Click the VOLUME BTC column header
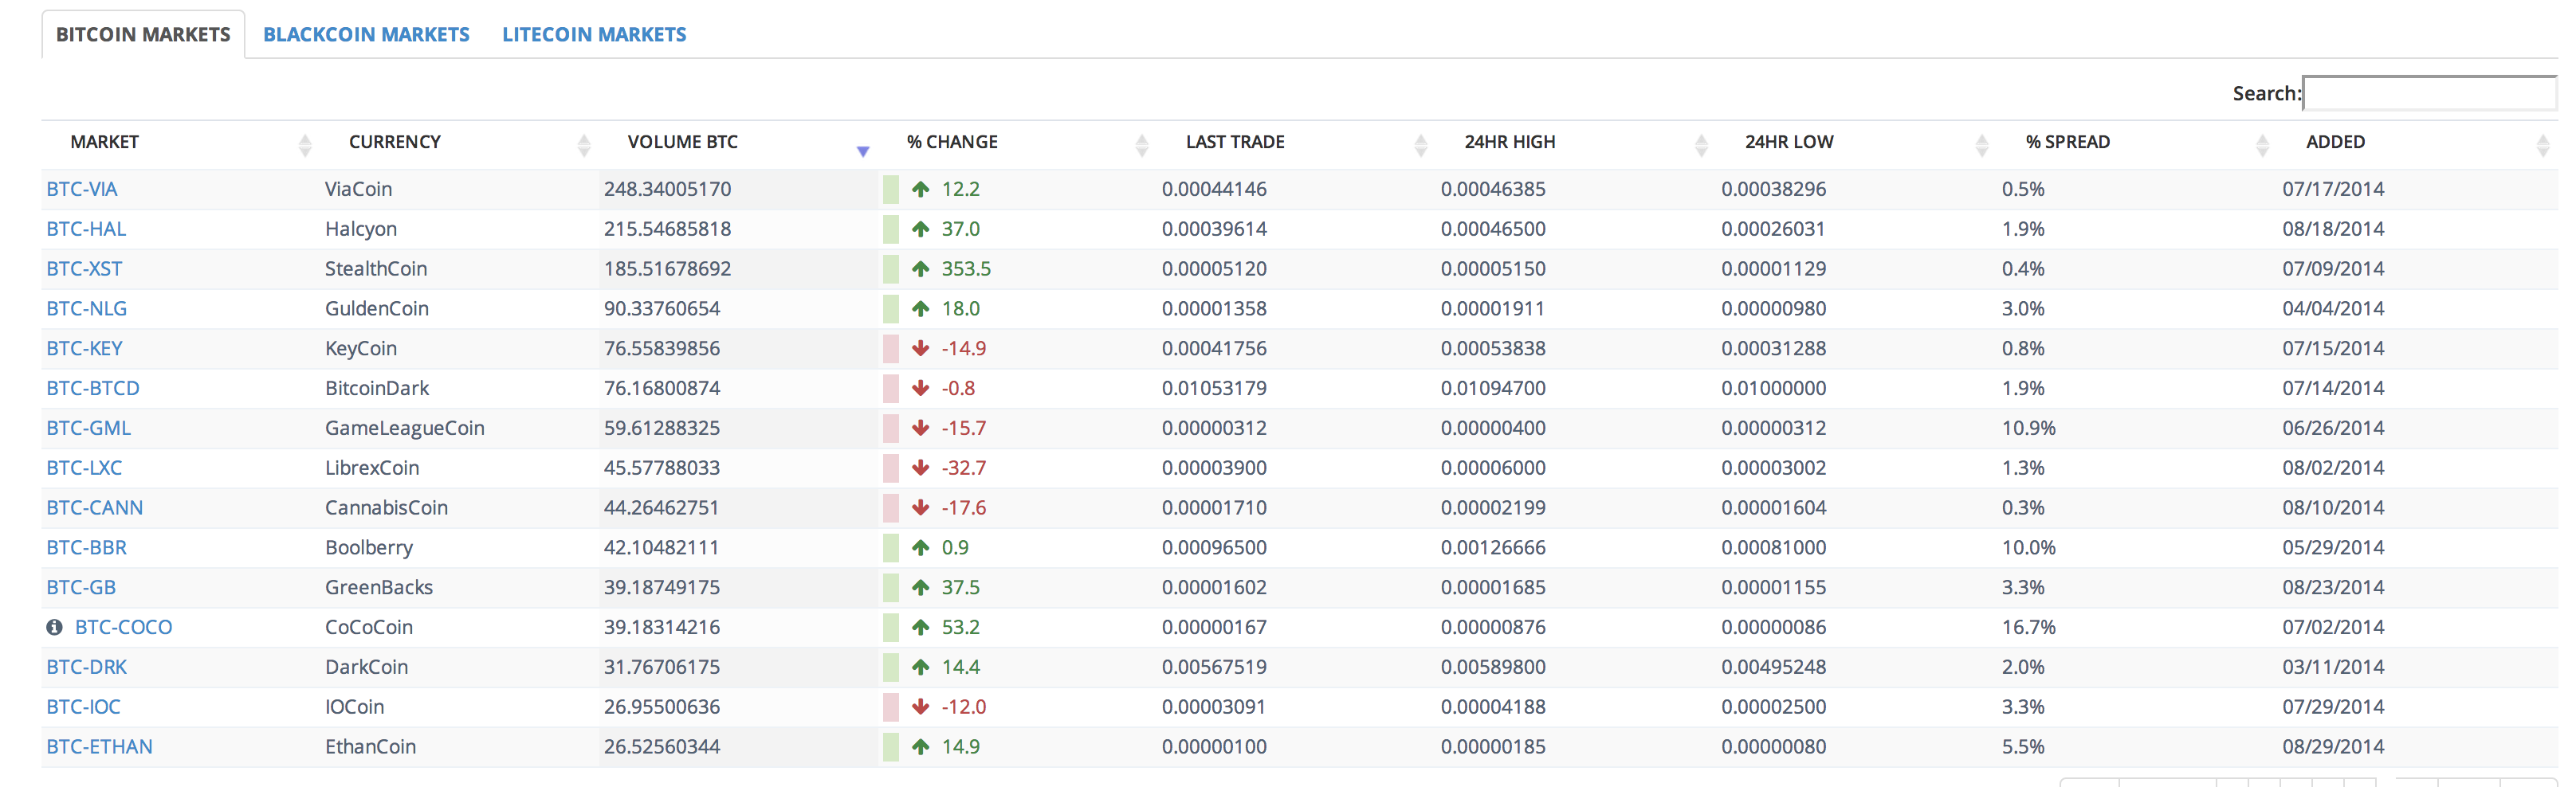This screenshot has height=787, width=2576. pyautogui.click(x=683, y=142)
